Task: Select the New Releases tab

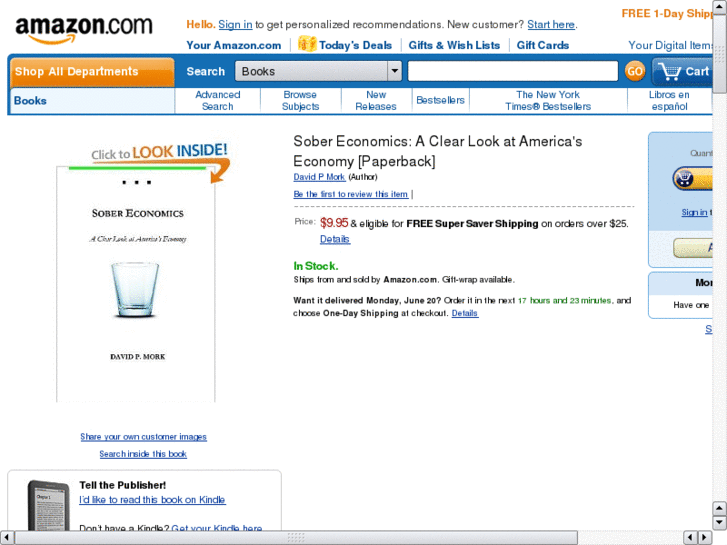Action: pyautogui.click(x=376, y=101)
